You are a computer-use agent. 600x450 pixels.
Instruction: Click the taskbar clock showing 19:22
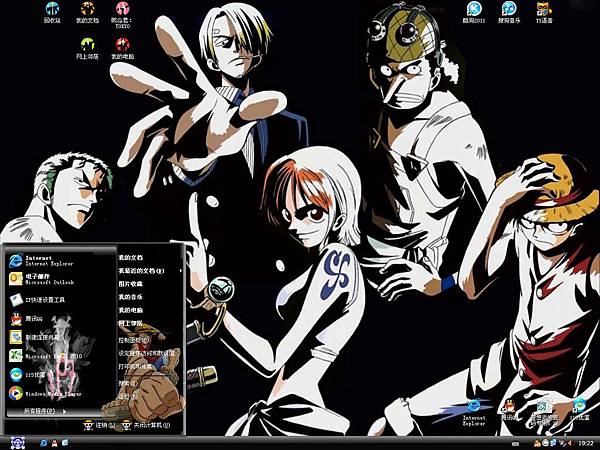click(x=585, y=443)
